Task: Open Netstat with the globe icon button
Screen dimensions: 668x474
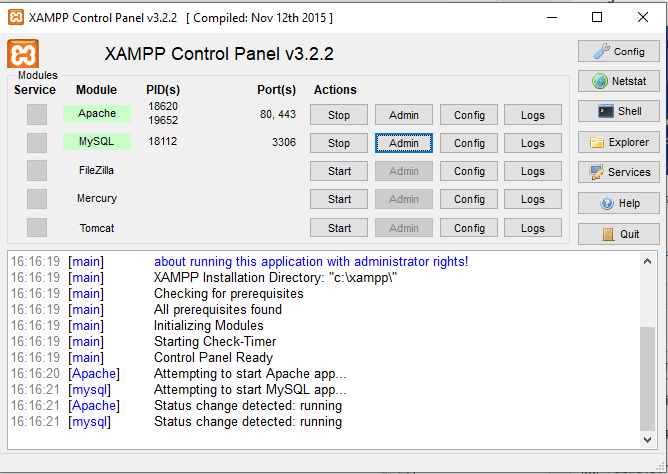Action: (x=619, y=81)
